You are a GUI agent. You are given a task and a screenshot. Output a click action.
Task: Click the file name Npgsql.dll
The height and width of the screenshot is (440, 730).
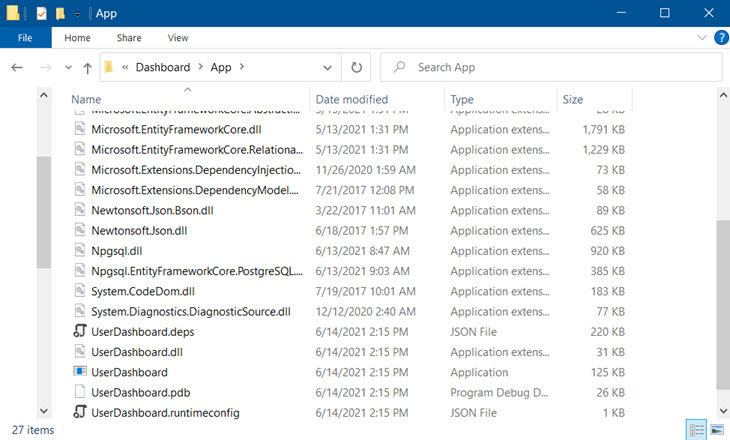pyautogui.click(x=117, y=251)
